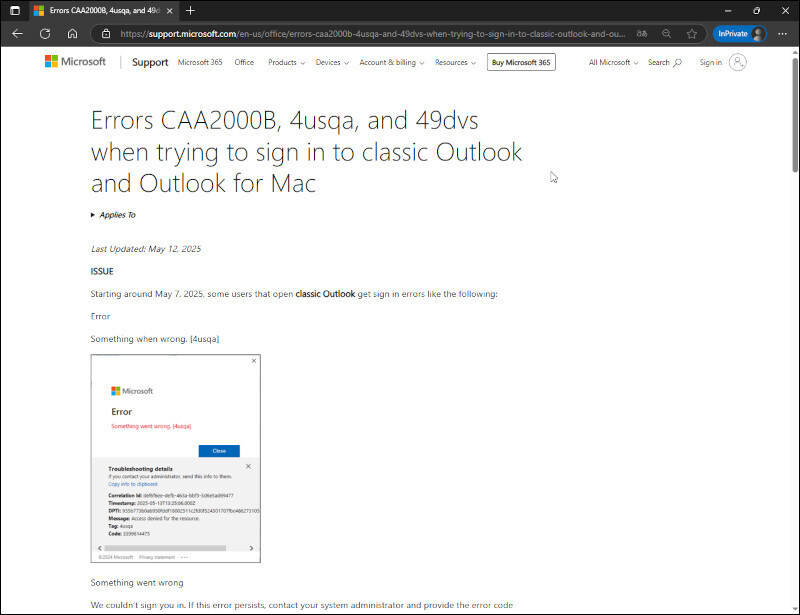
Task: Click the address bar URL
Action: tap(372, 34)
